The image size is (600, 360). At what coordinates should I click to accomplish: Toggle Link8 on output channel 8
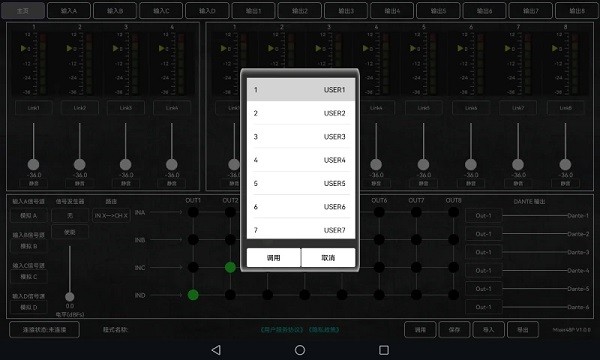click(566, 108)
